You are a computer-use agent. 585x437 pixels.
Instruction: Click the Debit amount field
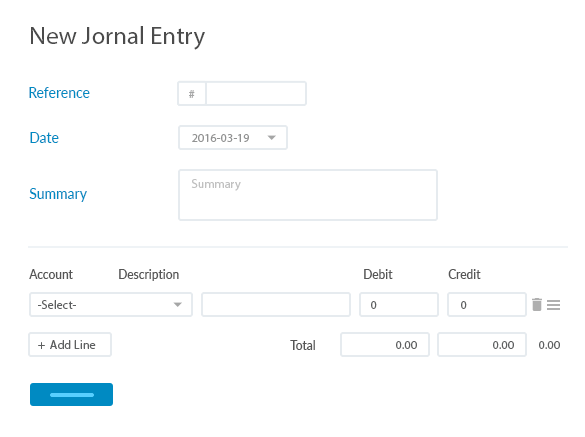pos(399,305)
